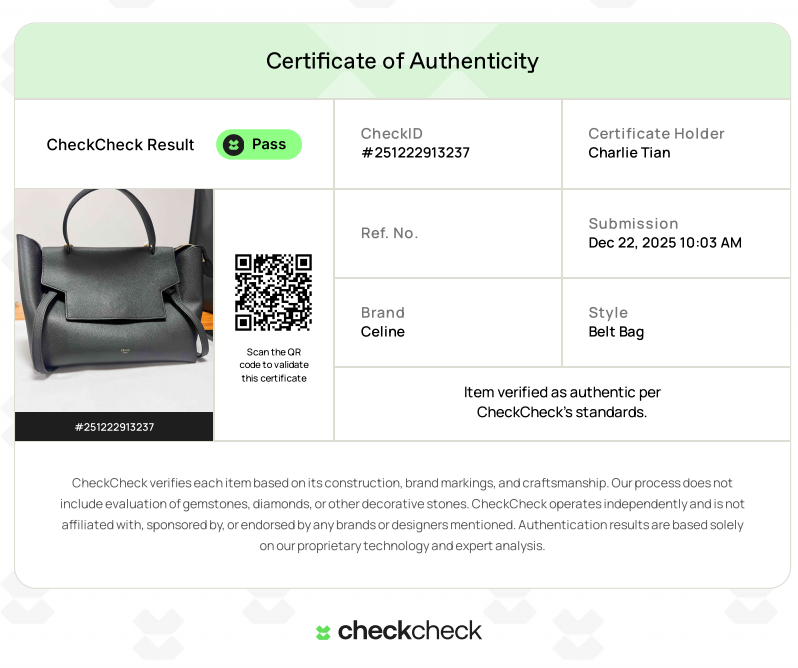Click the Item verified as authentic statement
The width and height of the screenshot is (798, 668).
pos(562,402)
